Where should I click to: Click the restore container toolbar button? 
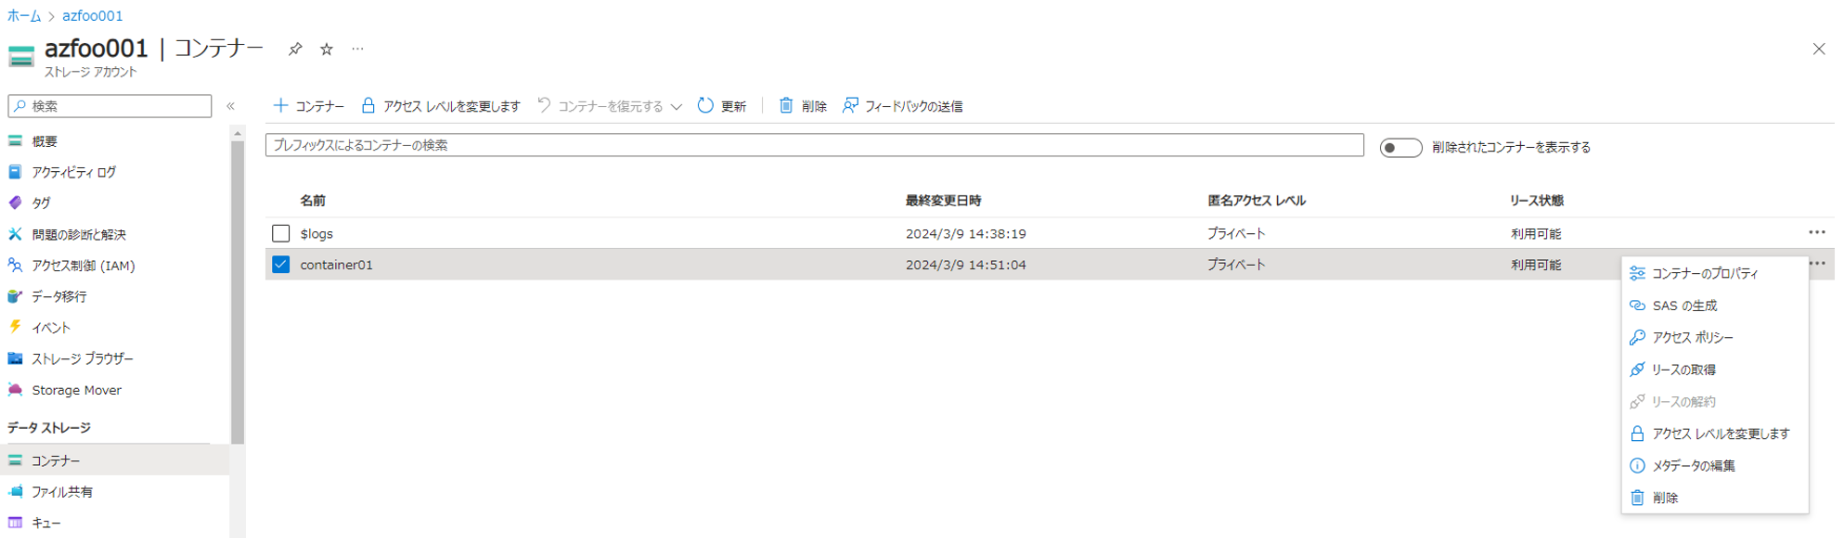point(600,106)
